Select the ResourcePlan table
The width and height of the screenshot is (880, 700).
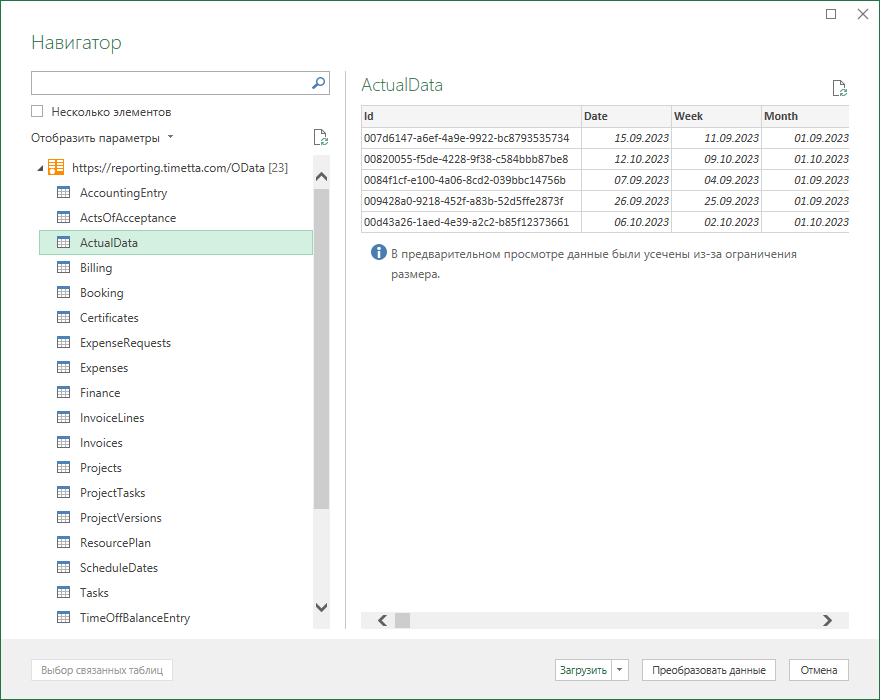[x=115, y=543]
